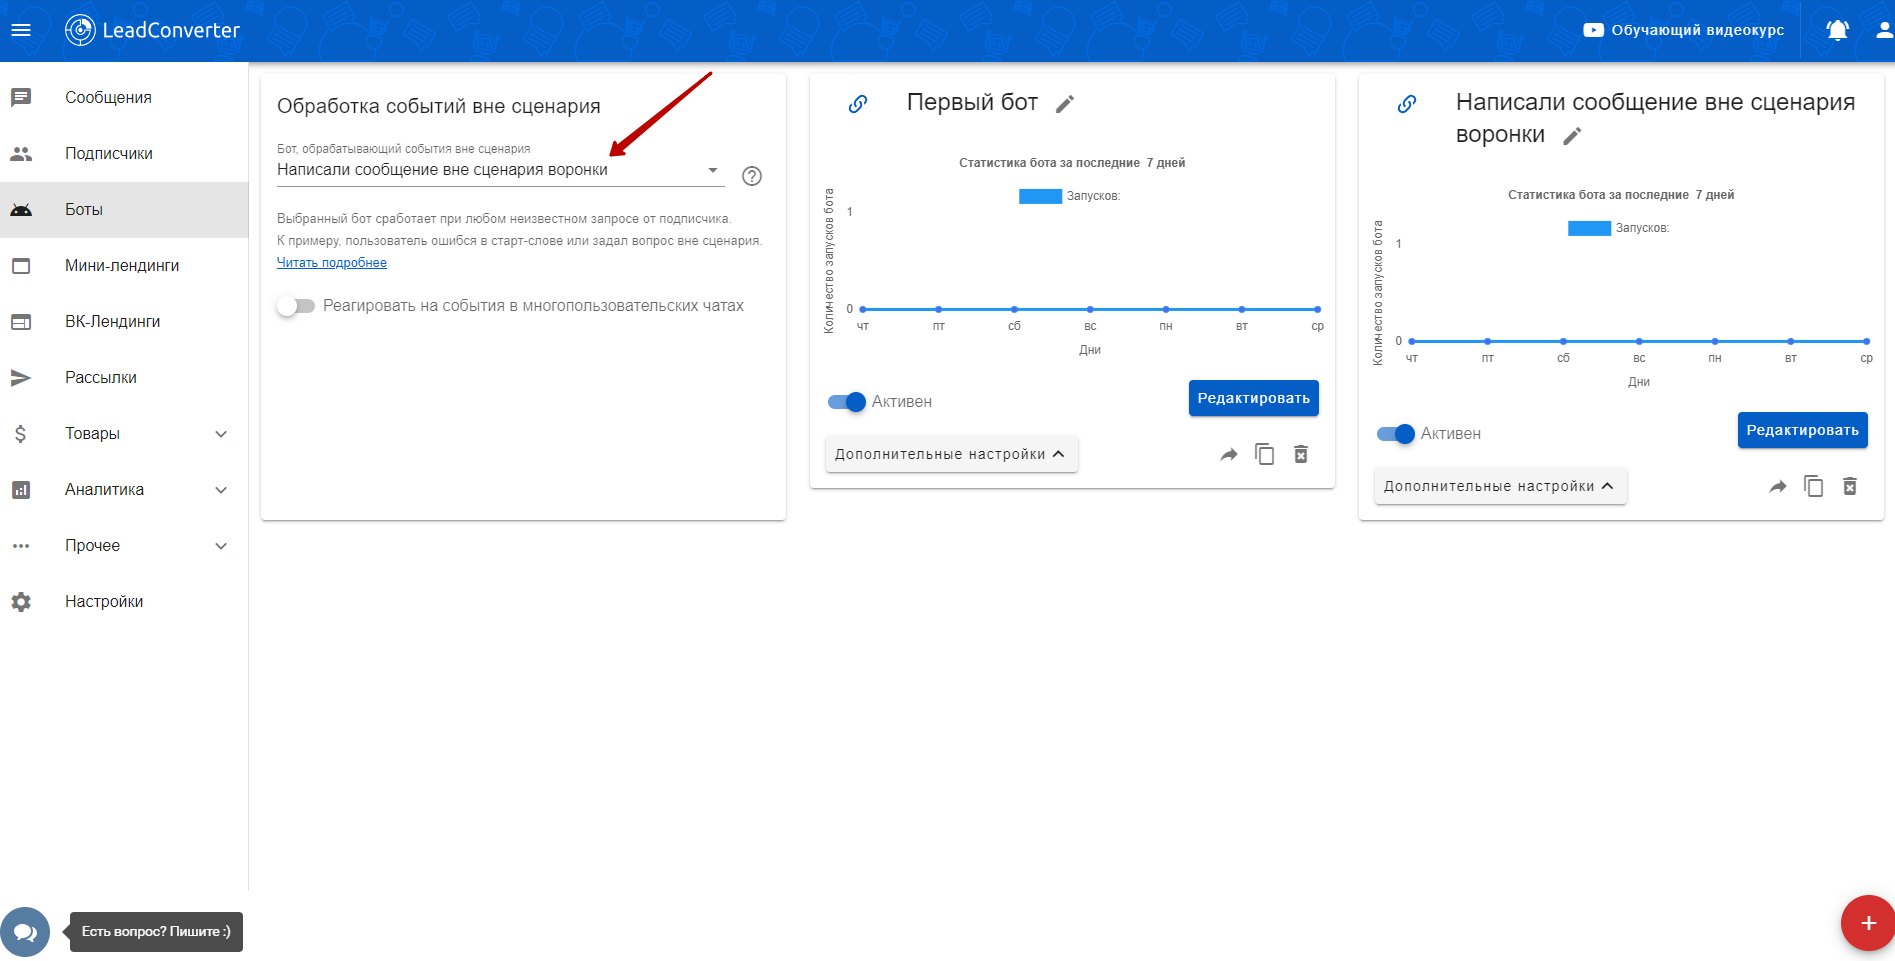Expand Товары submenu chevron
This screenshot has height=961, width=1895.
pos(222,434)
